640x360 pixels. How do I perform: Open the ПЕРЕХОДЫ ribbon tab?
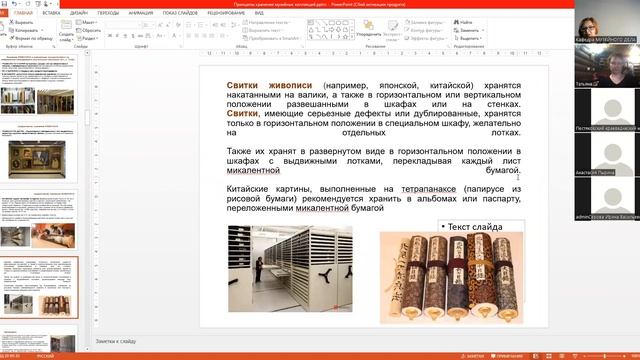pos(108,13)
